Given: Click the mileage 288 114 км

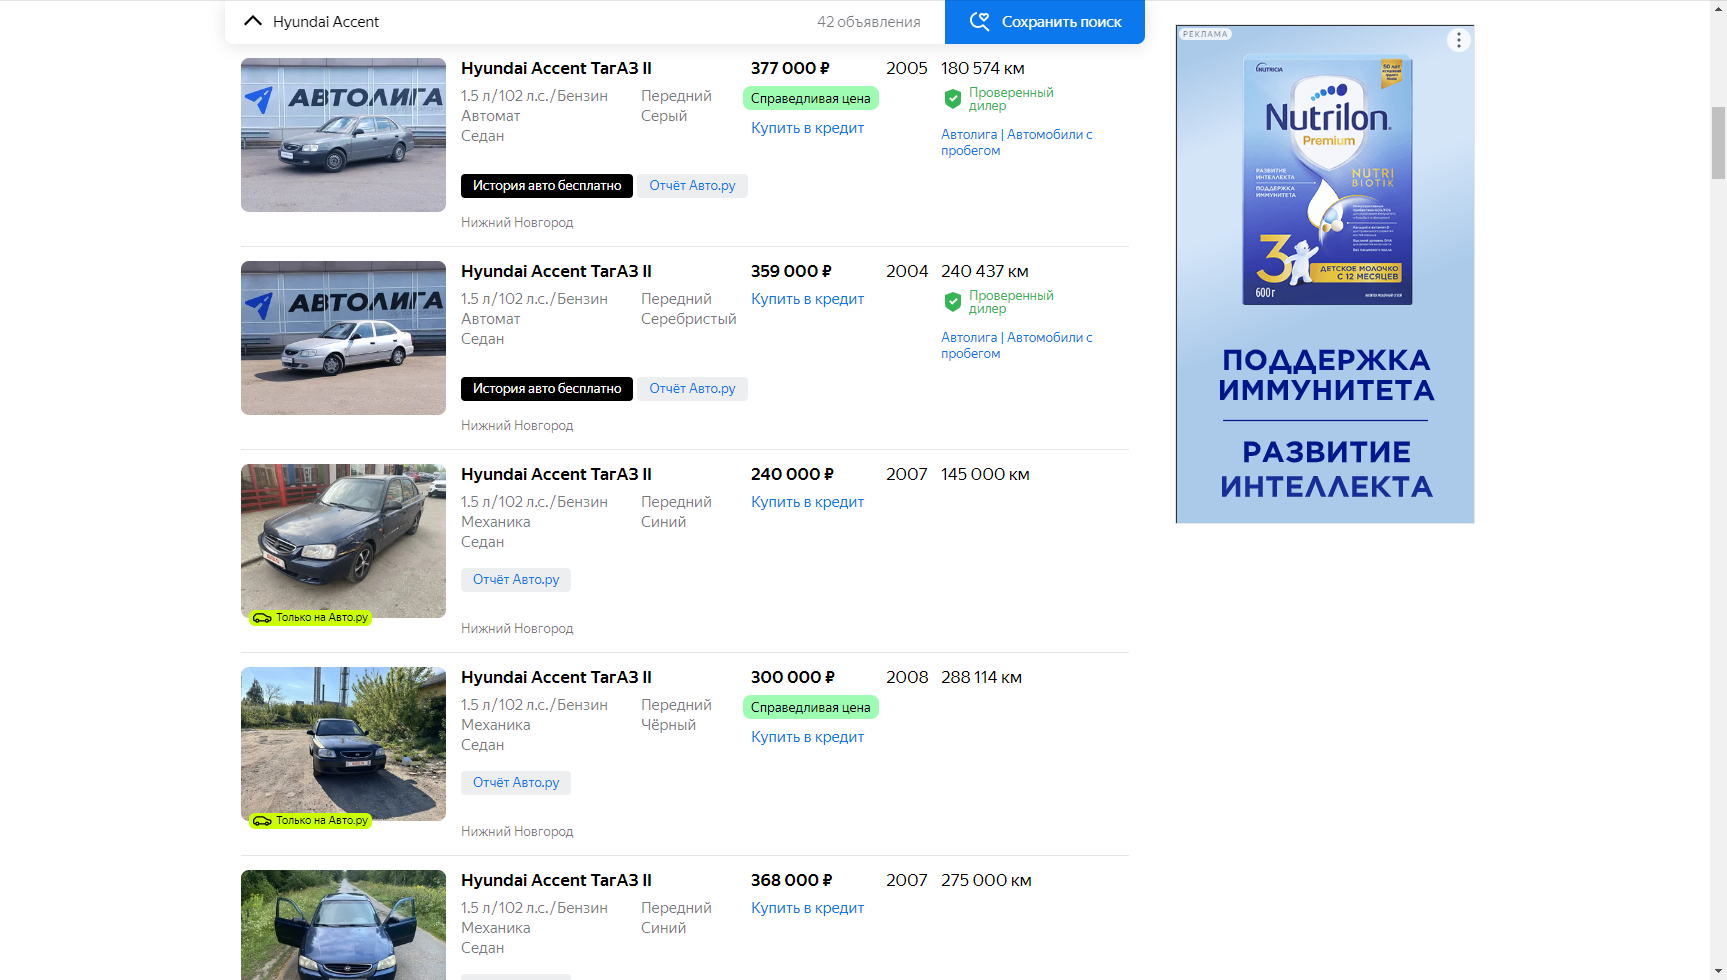Looking at the screenshot, I should 981,677.
